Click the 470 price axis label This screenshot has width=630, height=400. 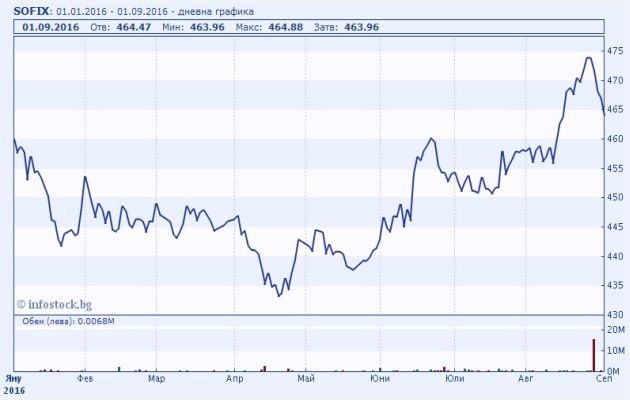pyautogui.click(x=615, y=80)
